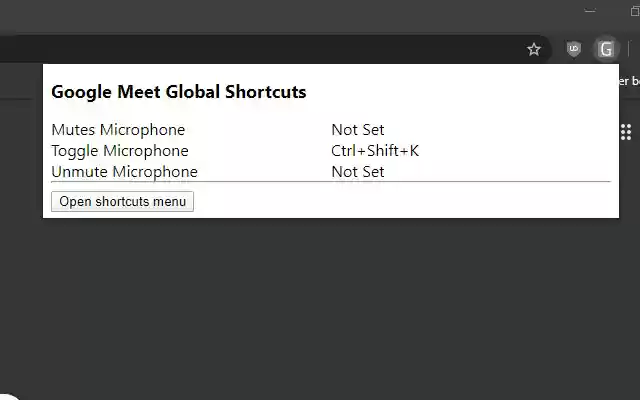Select the Mutes Microphone label
640x400 pixels.
click(x=118, y=130)
